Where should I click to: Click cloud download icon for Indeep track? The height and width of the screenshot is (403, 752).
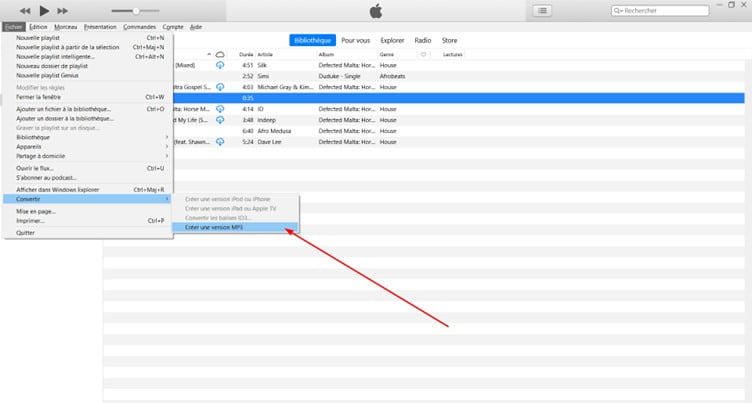tap(220, 120)
